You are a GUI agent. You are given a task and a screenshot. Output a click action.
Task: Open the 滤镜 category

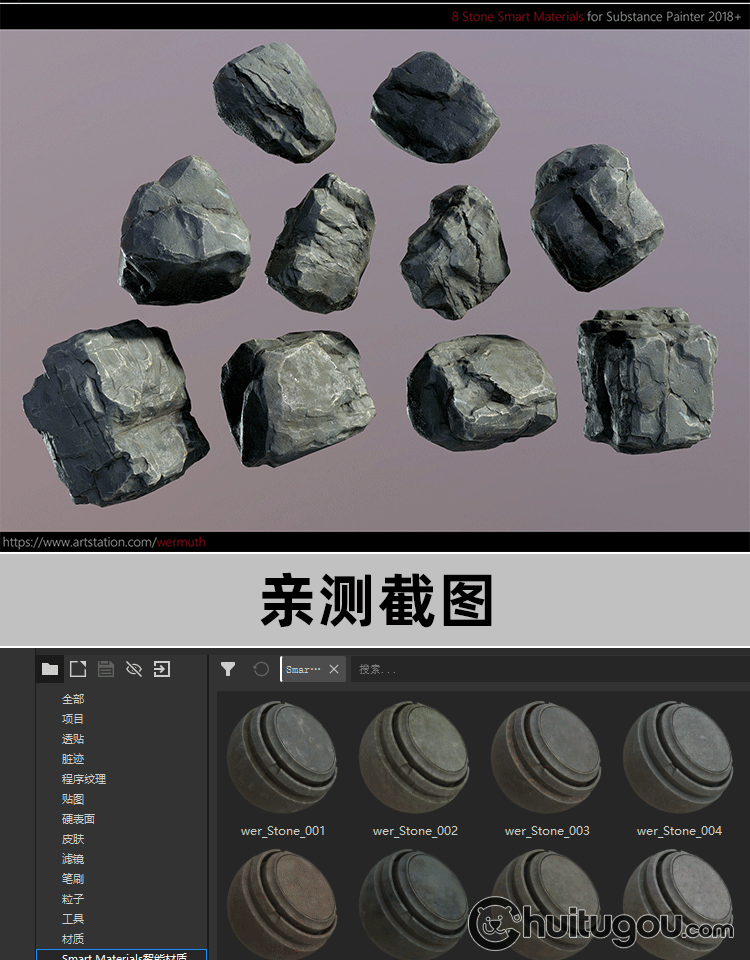click(x=73, y=859)
